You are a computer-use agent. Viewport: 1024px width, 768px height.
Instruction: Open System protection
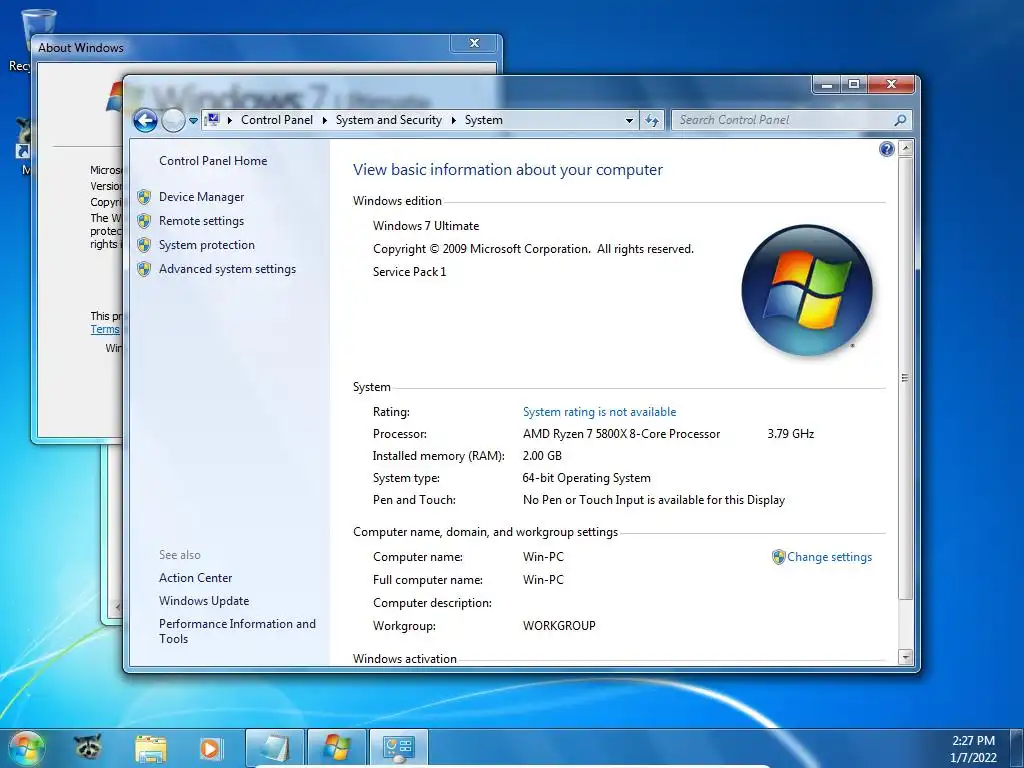tap(206, 245)
